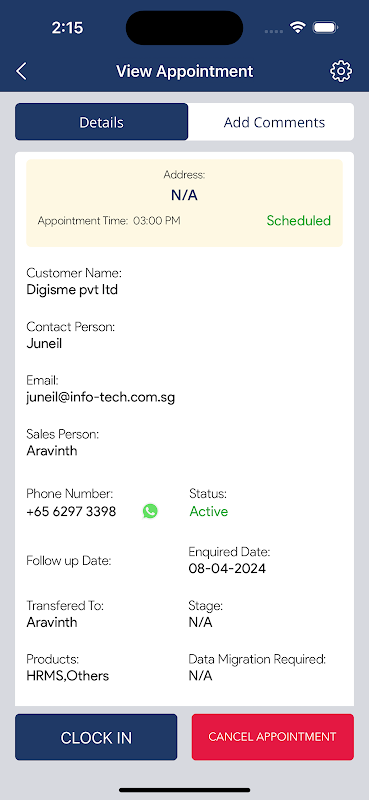Image resolution: width=369 pixels, height=800 pixels.
Task: Select the Details tab
Action: [102, 122]
